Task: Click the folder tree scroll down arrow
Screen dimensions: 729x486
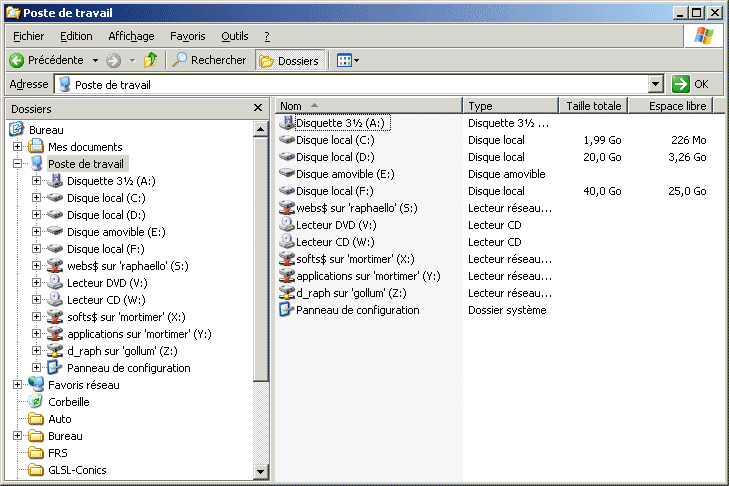Action: (262, 472)
